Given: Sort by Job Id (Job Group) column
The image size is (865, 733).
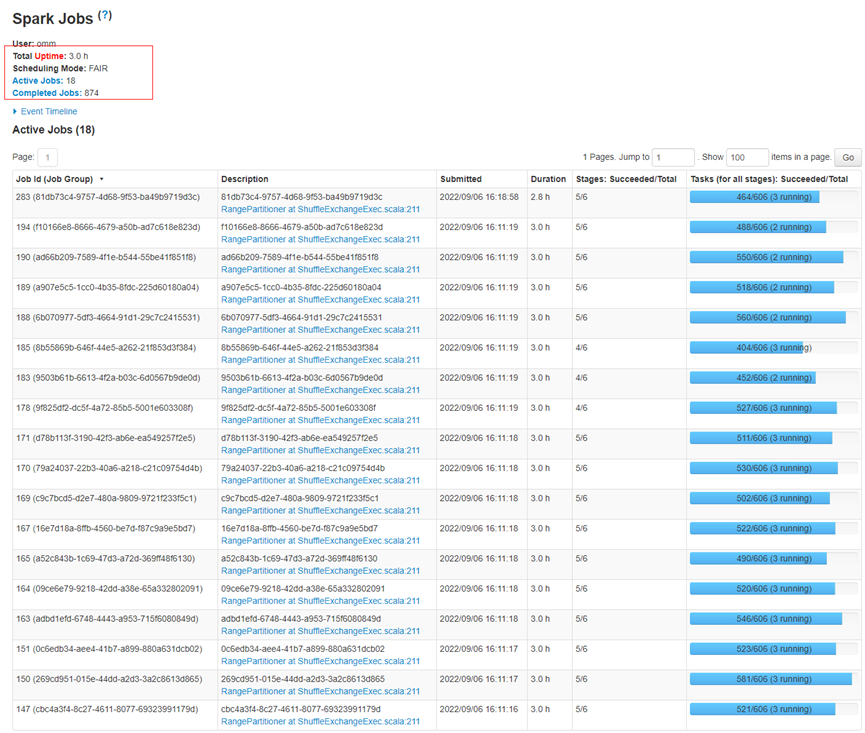Looking at the screenshot, I should coord(60,179).
